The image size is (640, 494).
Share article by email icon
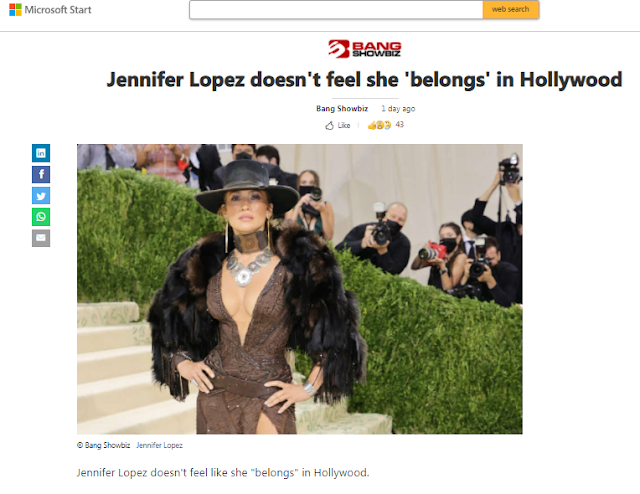pos(41,238)
